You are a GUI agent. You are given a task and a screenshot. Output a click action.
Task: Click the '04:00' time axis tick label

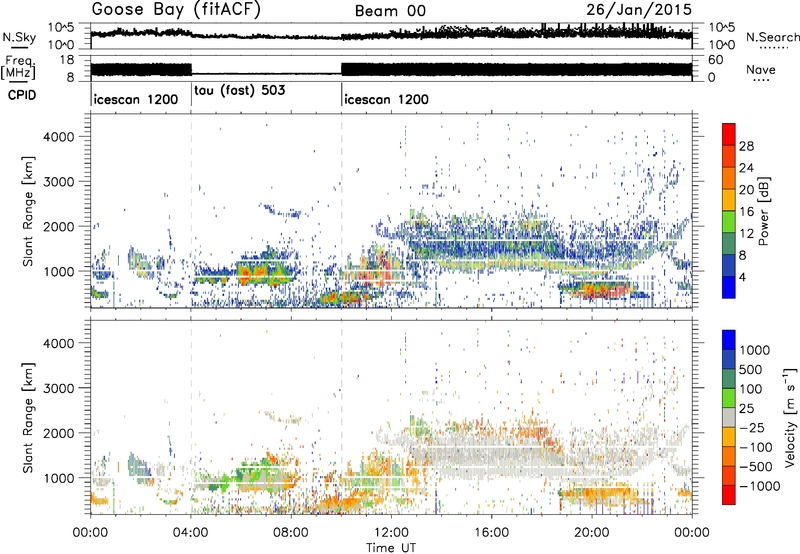click(191, 533)
